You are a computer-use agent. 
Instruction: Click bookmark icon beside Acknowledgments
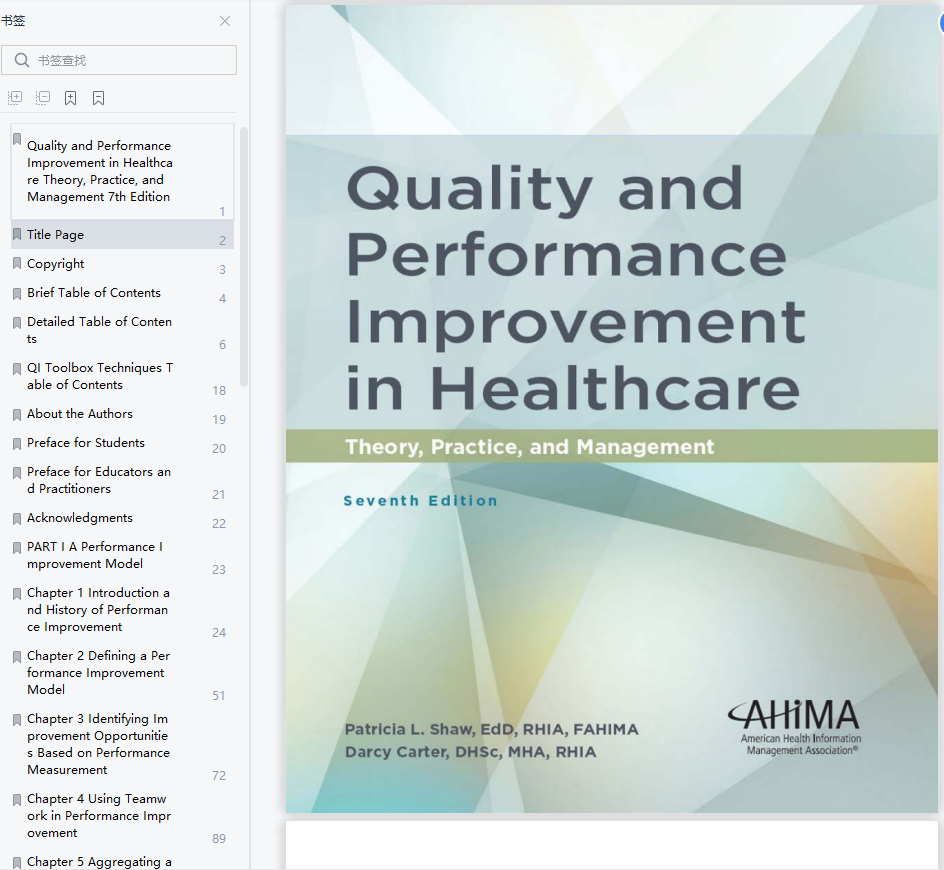(17, 518)
